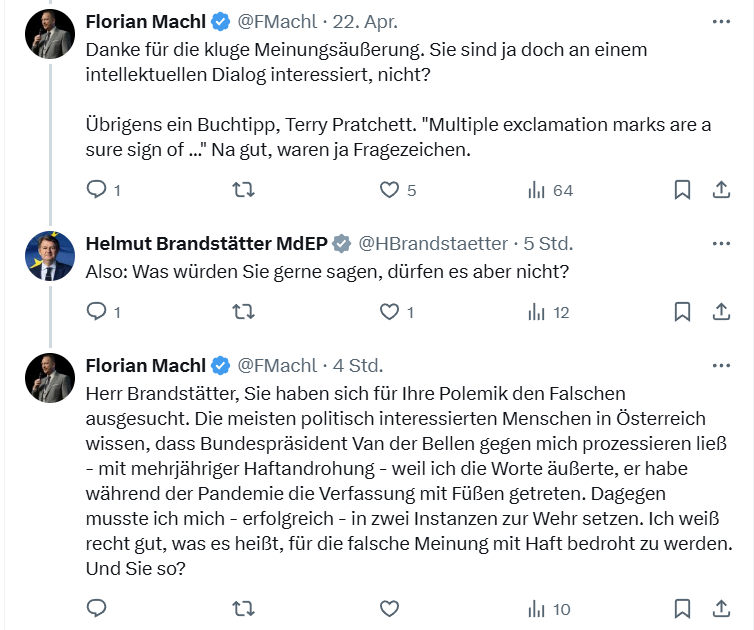Bookmark Florian Machl's first tweet
The image size is (754, 630).
(682, 190)
